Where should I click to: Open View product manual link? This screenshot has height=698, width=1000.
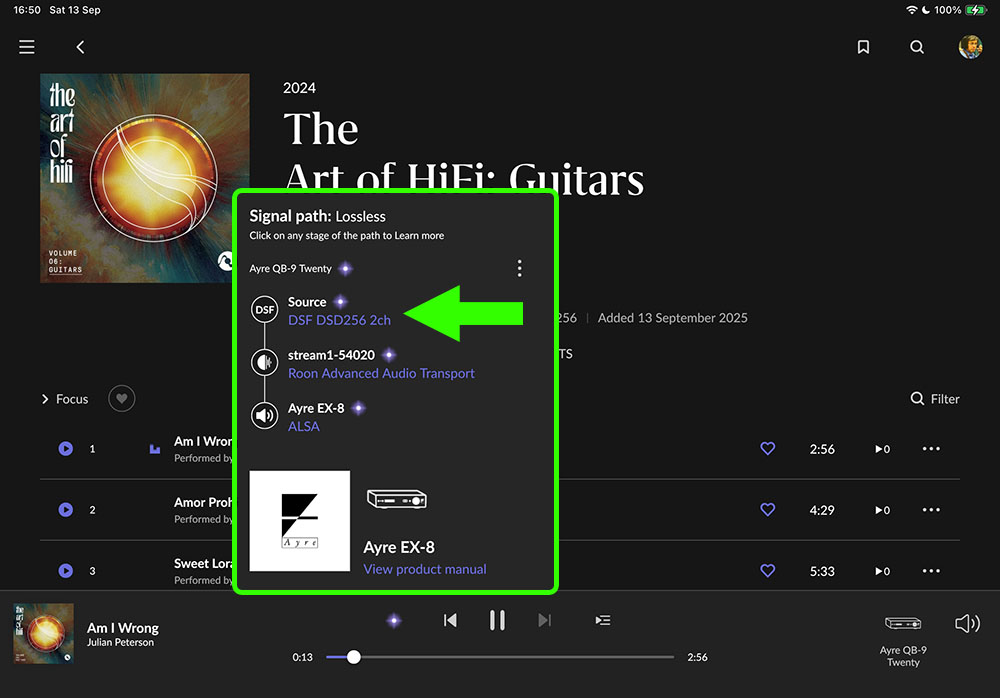coord(425,569)
